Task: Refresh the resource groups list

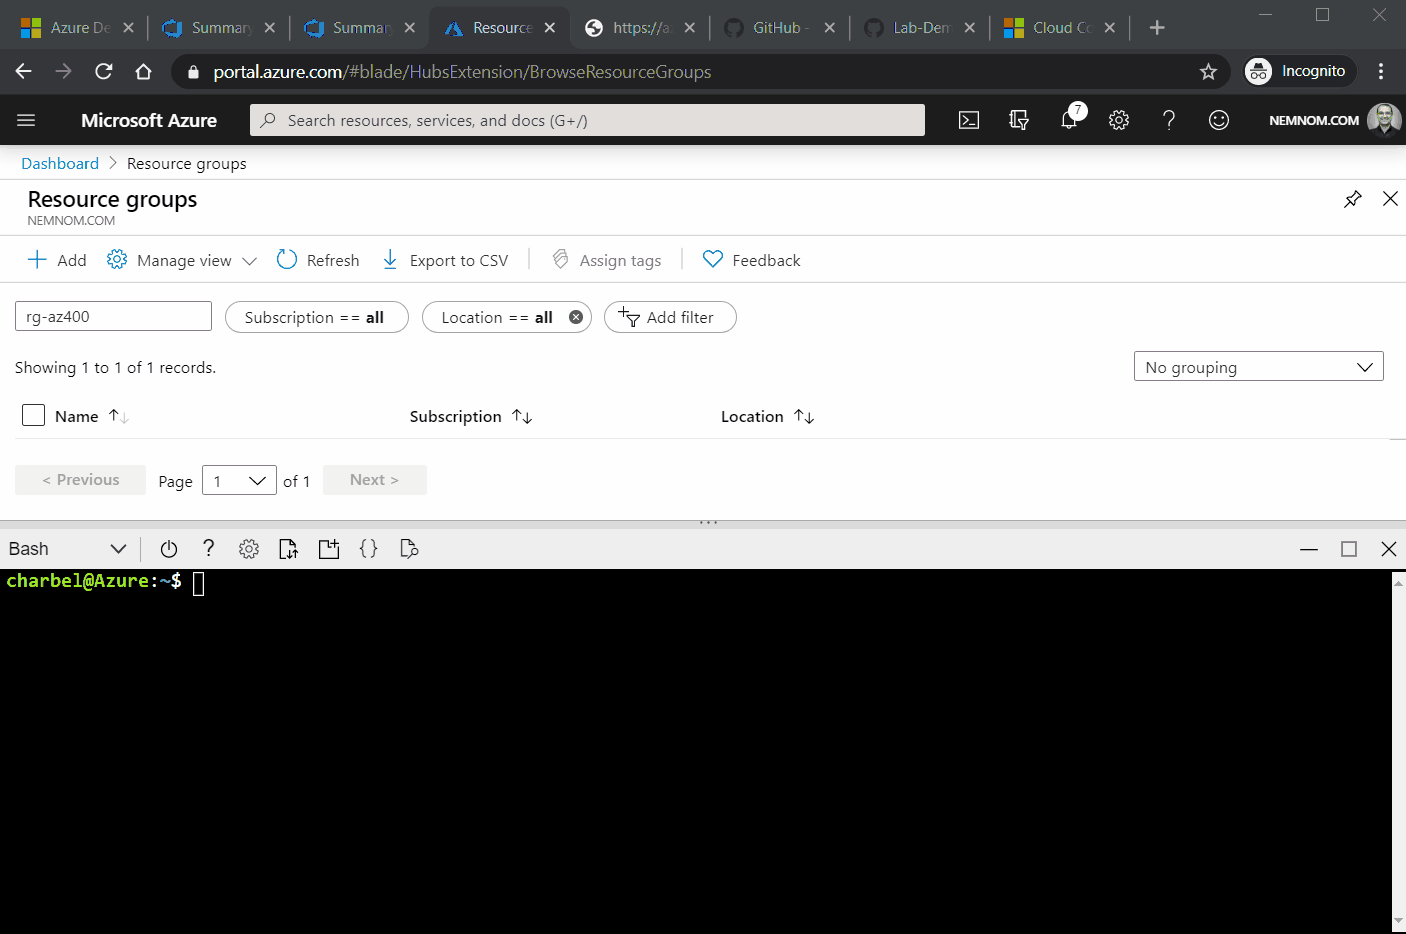Action: click(318, 260)
